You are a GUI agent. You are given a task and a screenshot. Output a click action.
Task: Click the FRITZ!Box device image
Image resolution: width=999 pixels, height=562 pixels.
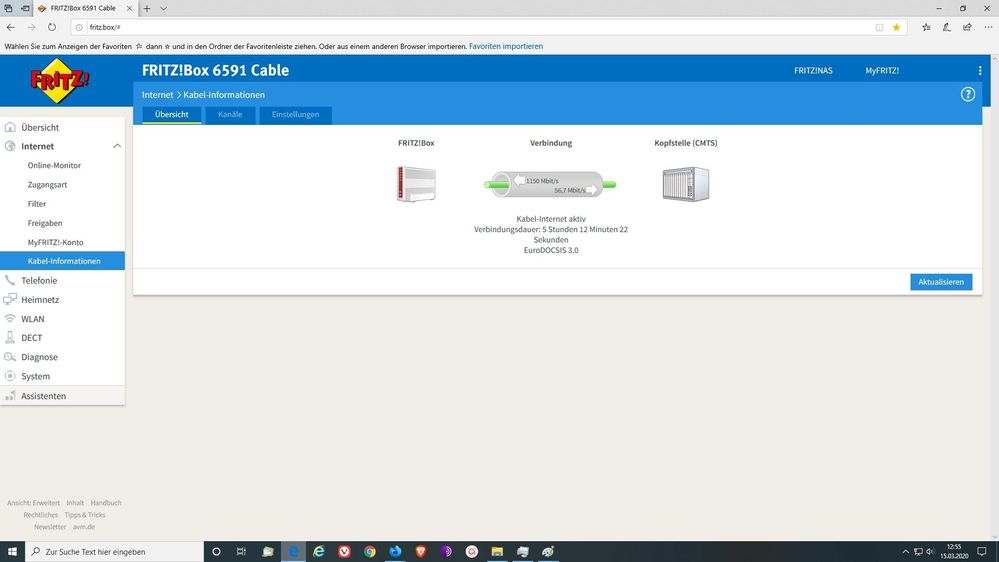coord(416,184)
